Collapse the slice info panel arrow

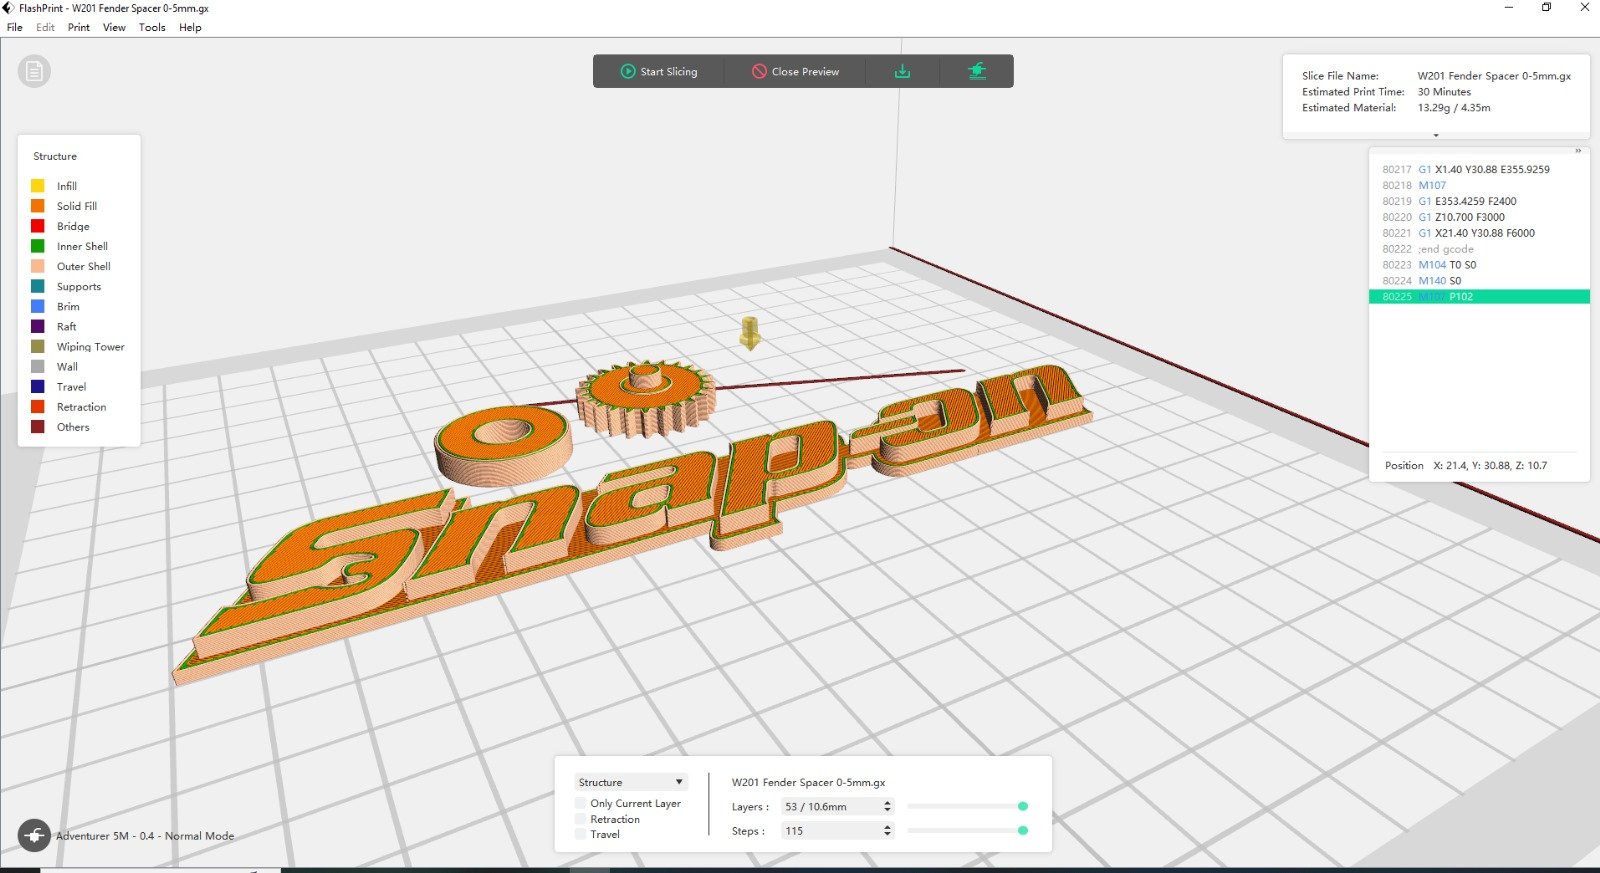coord(1436,135)
